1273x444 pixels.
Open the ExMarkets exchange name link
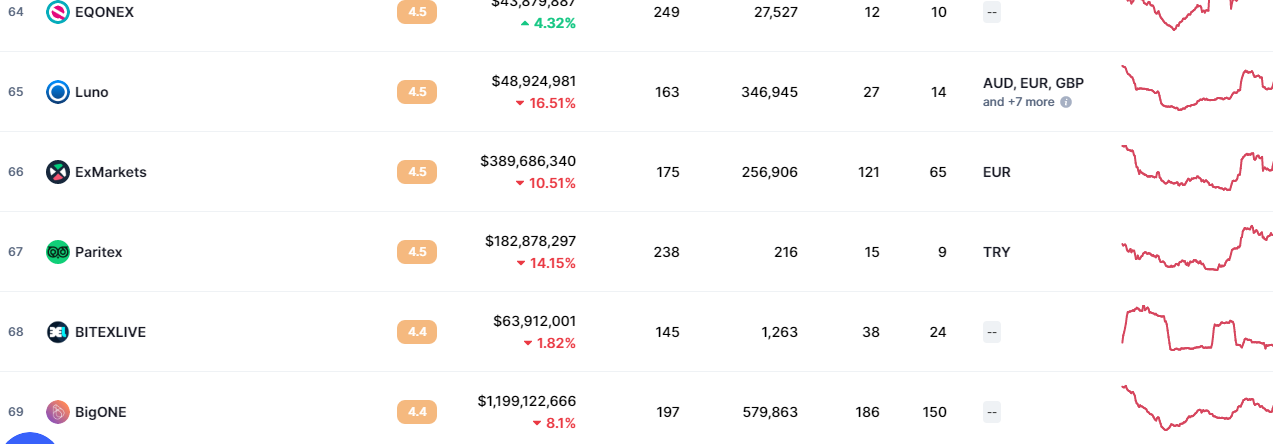coord(111,172)
